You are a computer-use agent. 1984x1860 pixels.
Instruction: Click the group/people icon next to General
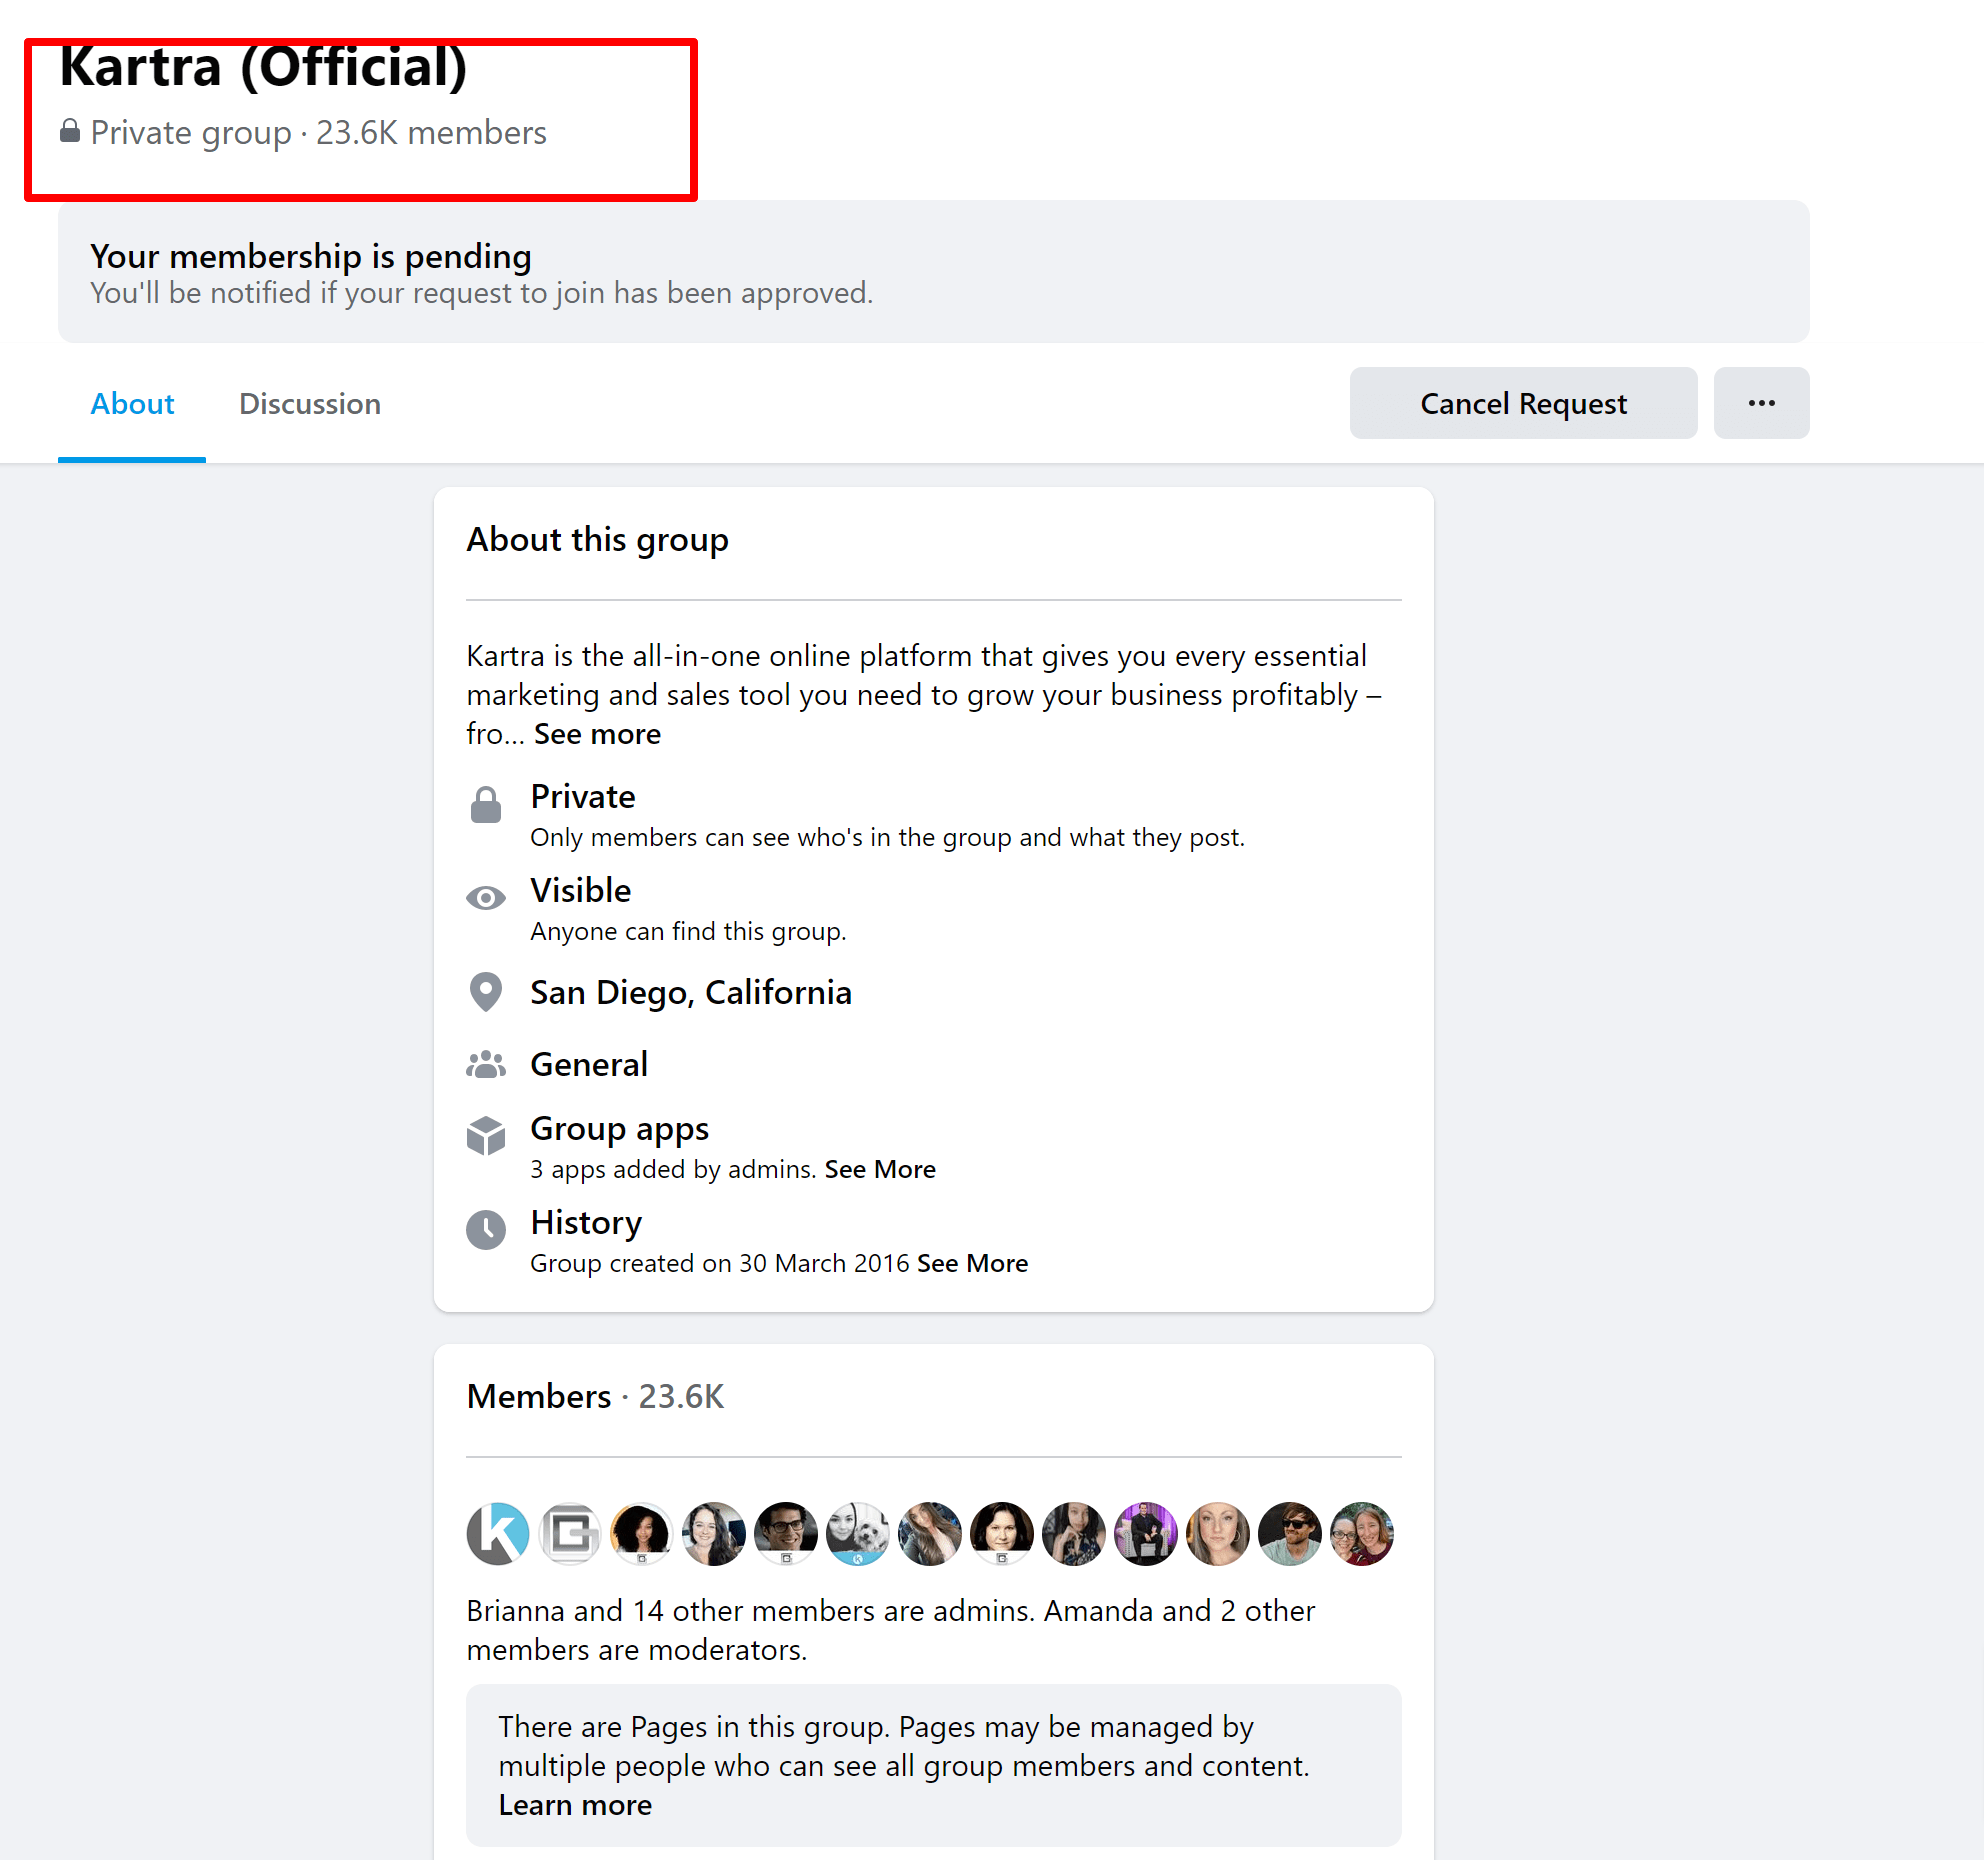tap(486, 1063)
